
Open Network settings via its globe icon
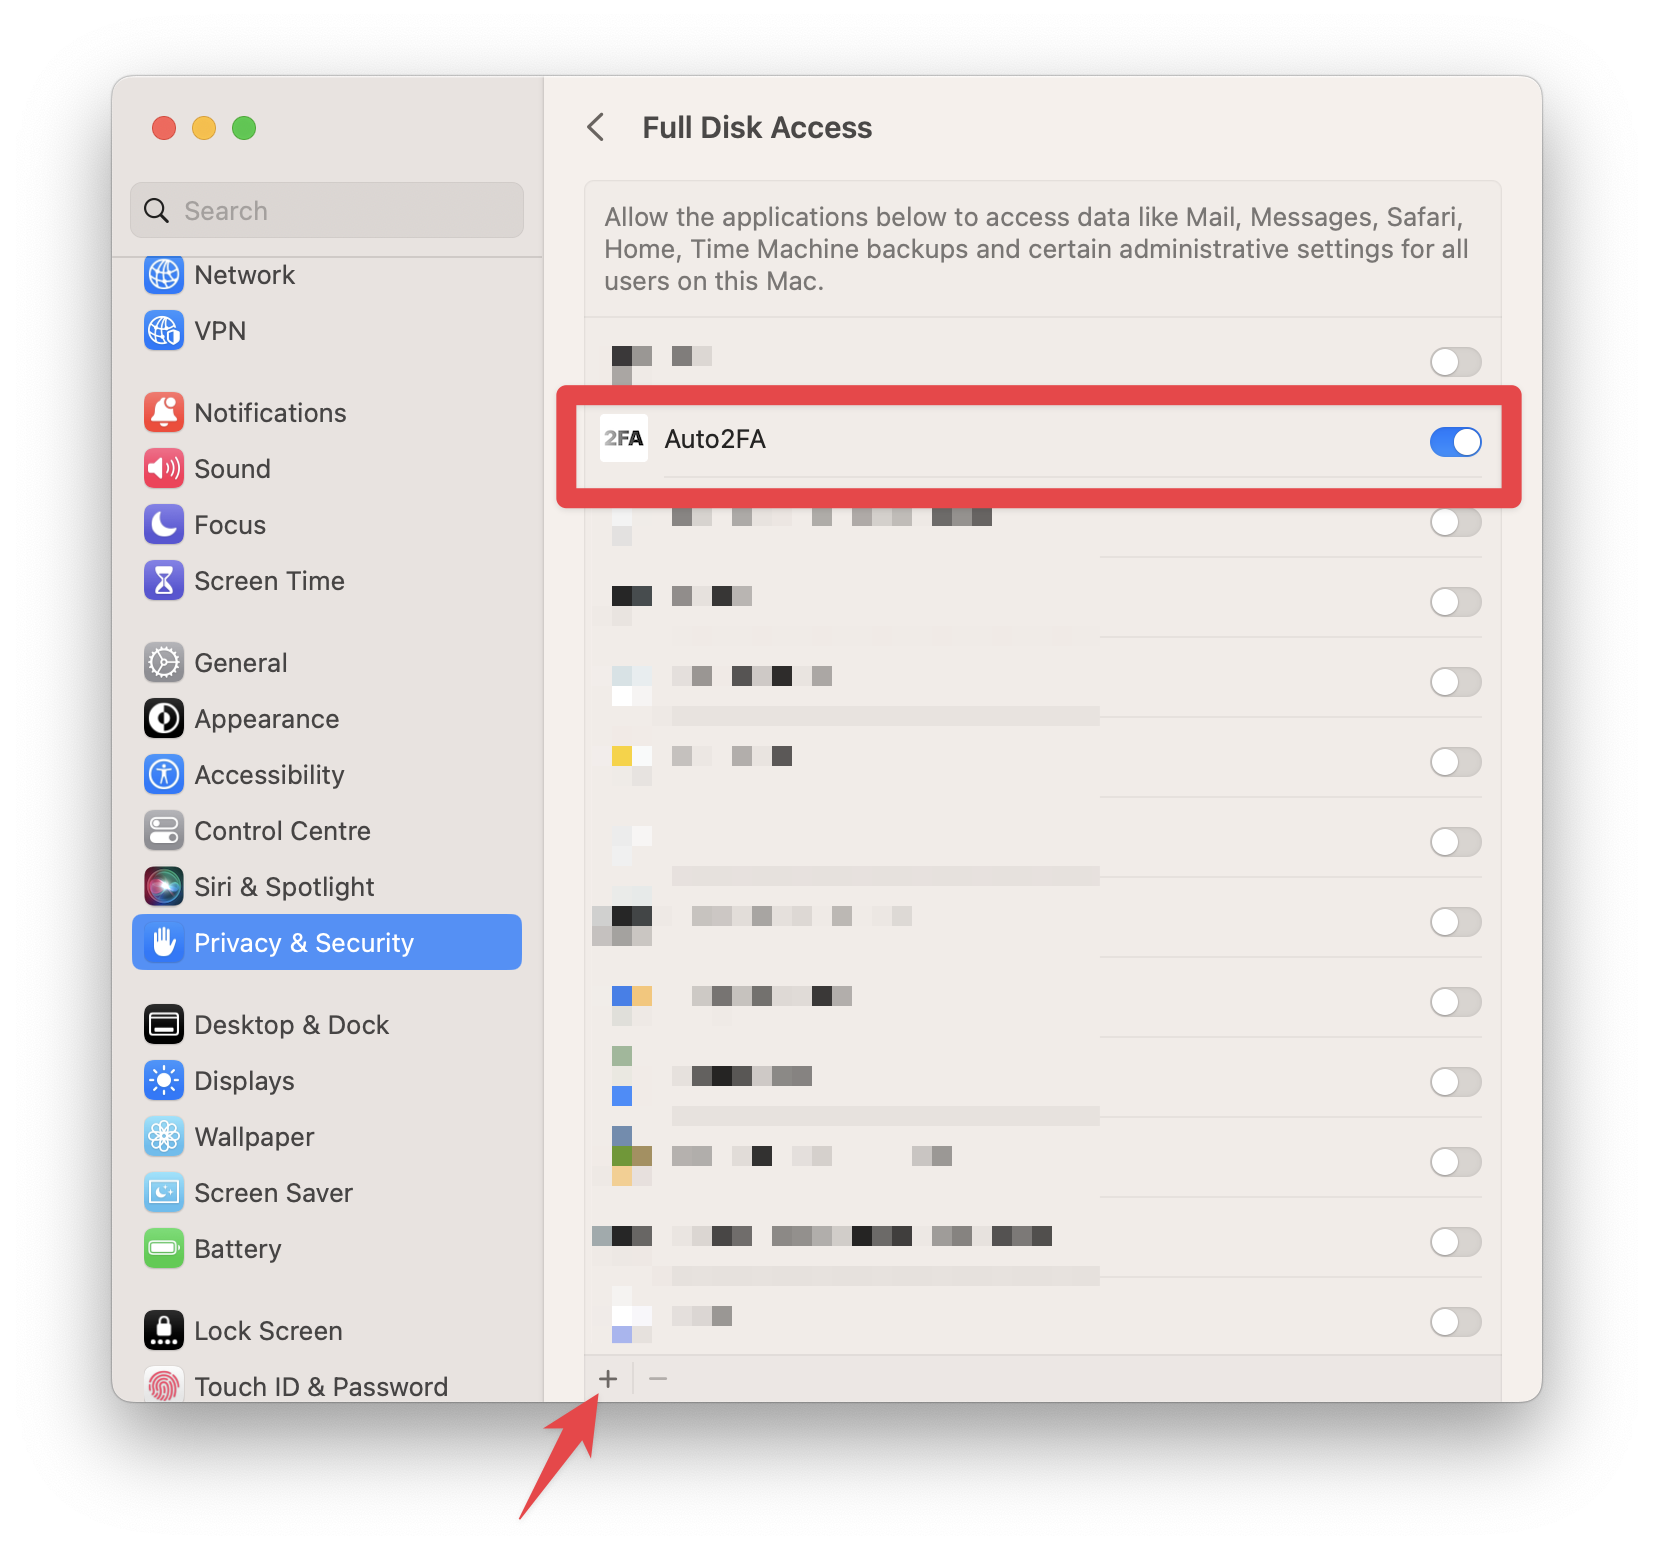click(x=164, y=275)
